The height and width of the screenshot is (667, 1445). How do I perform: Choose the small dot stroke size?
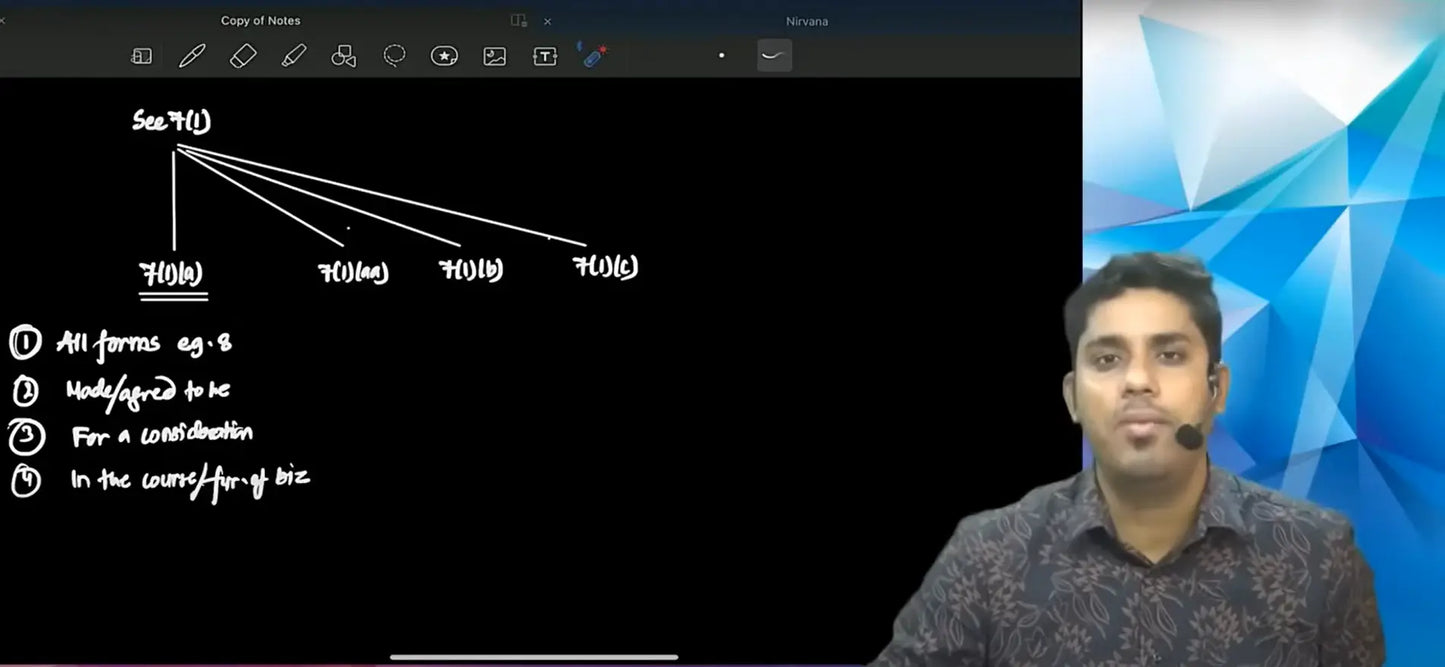tap(721, 56)
